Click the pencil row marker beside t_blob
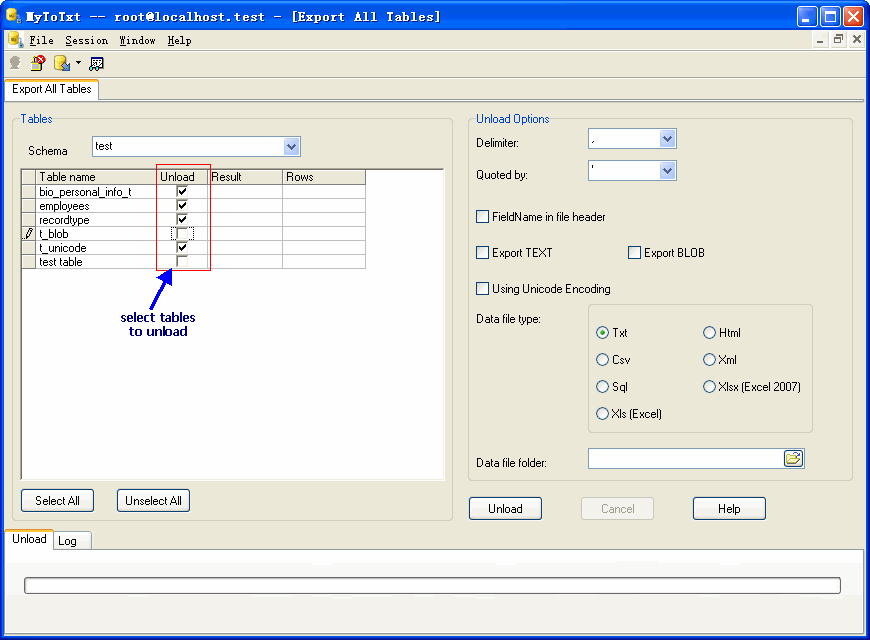 29,234
